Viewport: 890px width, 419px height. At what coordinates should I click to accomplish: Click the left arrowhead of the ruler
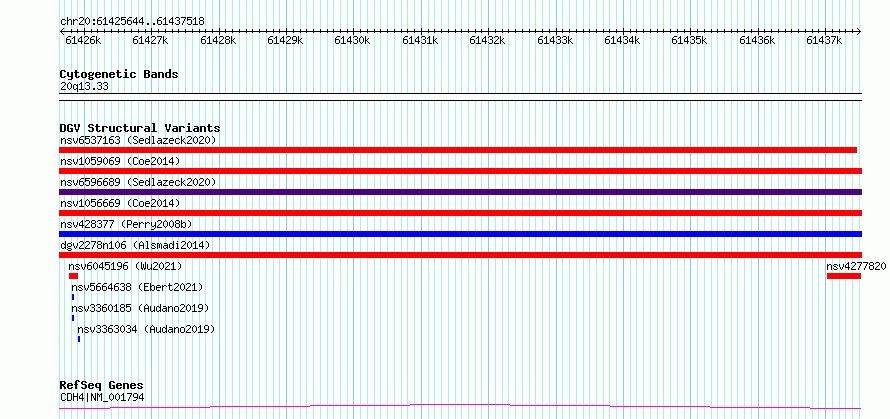tap(62, 32)
